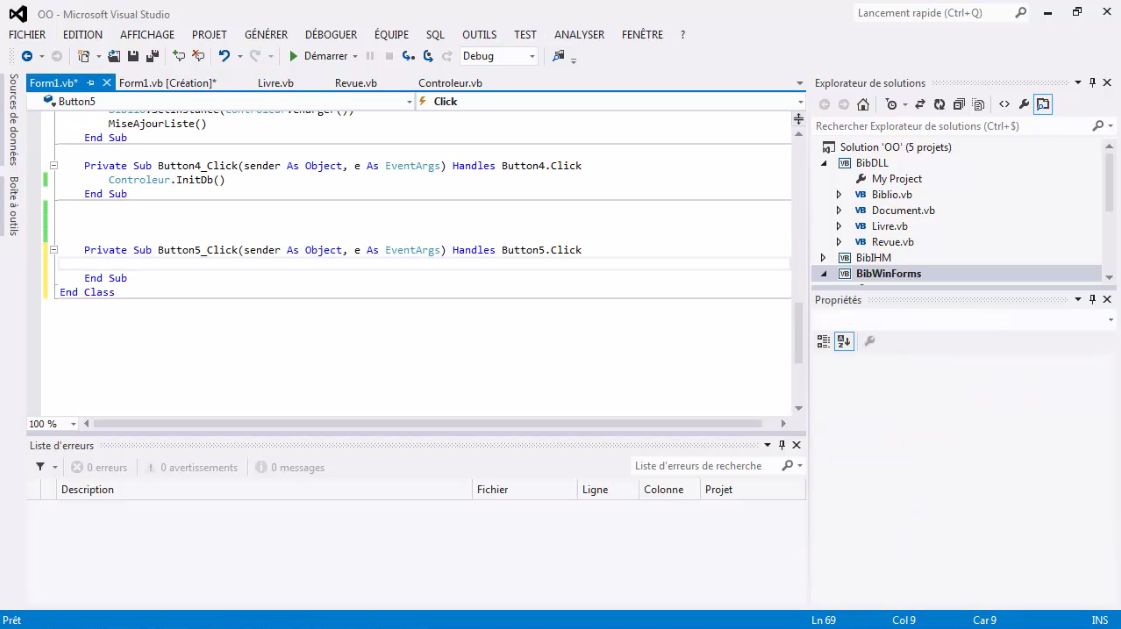
Task: Open Properties wrench in Solution Explorer toolbar
Action: pos(1024,104)
